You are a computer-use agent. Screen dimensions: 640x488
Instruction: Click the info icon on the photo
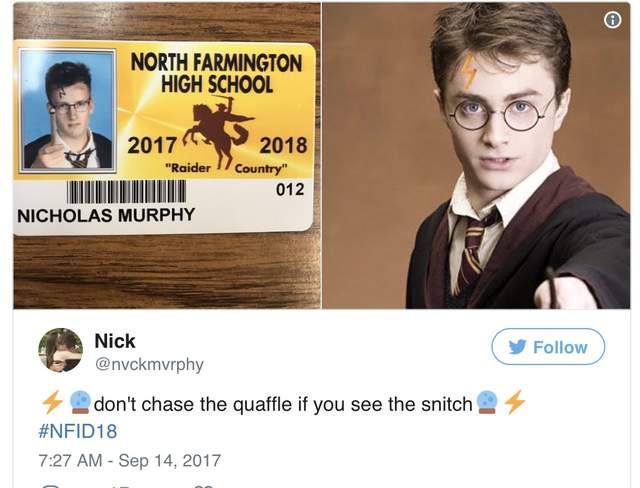tap(612, 20)
